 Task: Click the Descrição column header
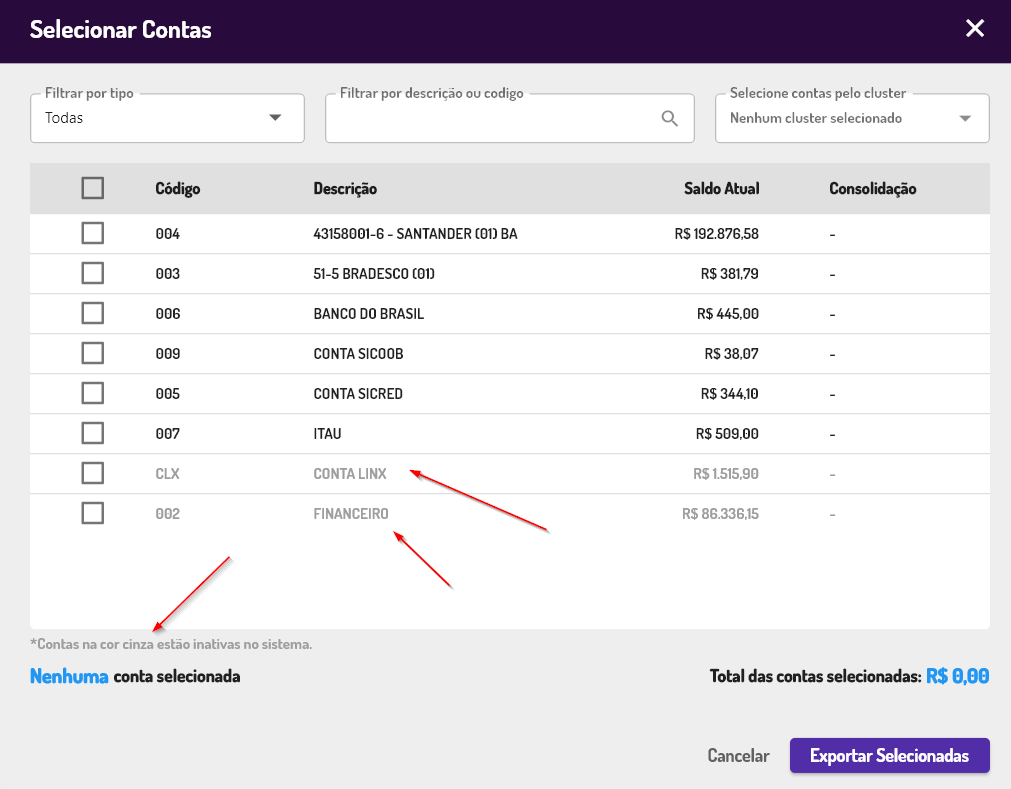pos(345,189)
